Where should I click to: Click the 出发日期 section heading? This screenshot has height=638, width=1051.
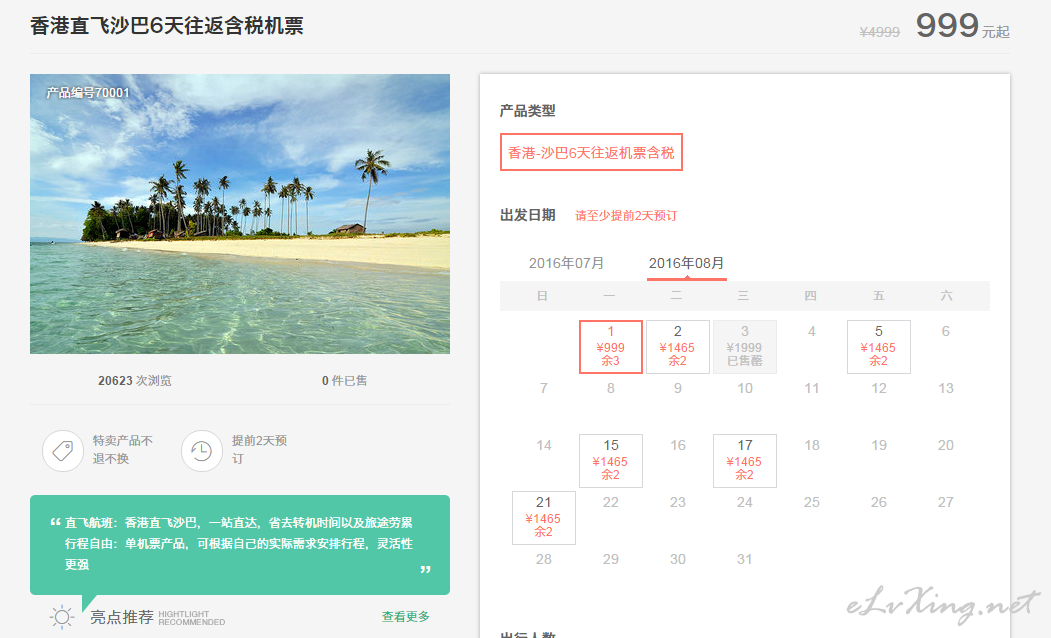pyautogui.click(x=528, y=215)
